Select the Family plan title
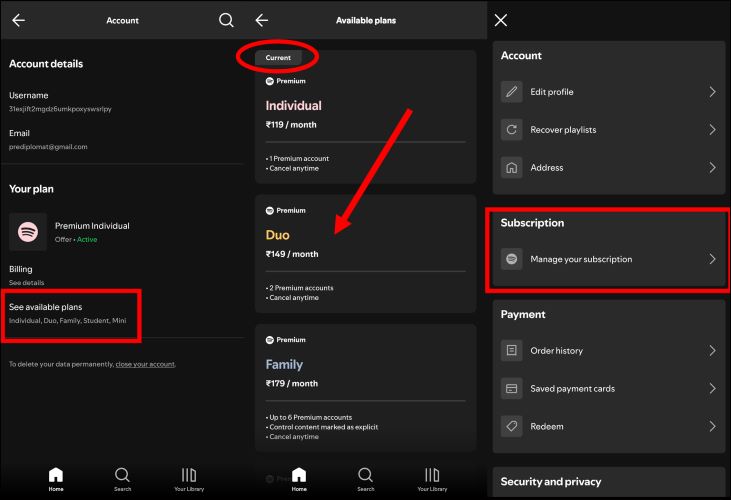The image size is (731, 500). [284, 364]
